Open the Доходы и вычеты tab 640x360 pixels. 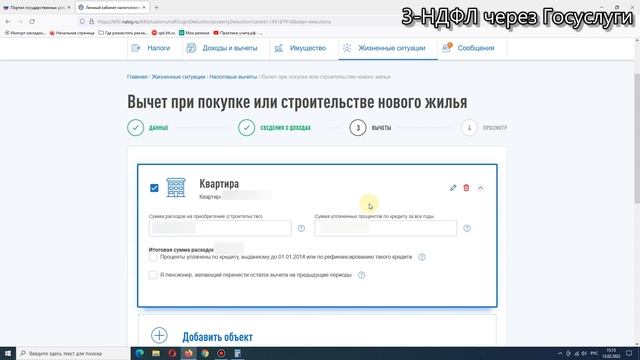coord(222,48)
